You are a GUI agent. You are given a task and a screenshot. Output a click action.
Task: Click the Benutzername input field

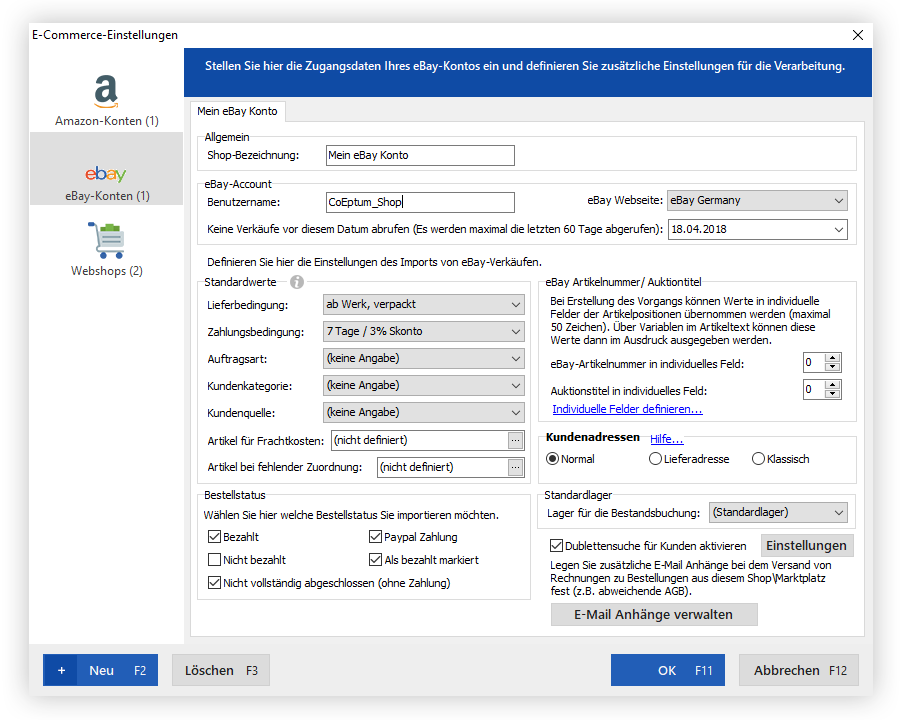pyautogui.click(x=420, y=202)
